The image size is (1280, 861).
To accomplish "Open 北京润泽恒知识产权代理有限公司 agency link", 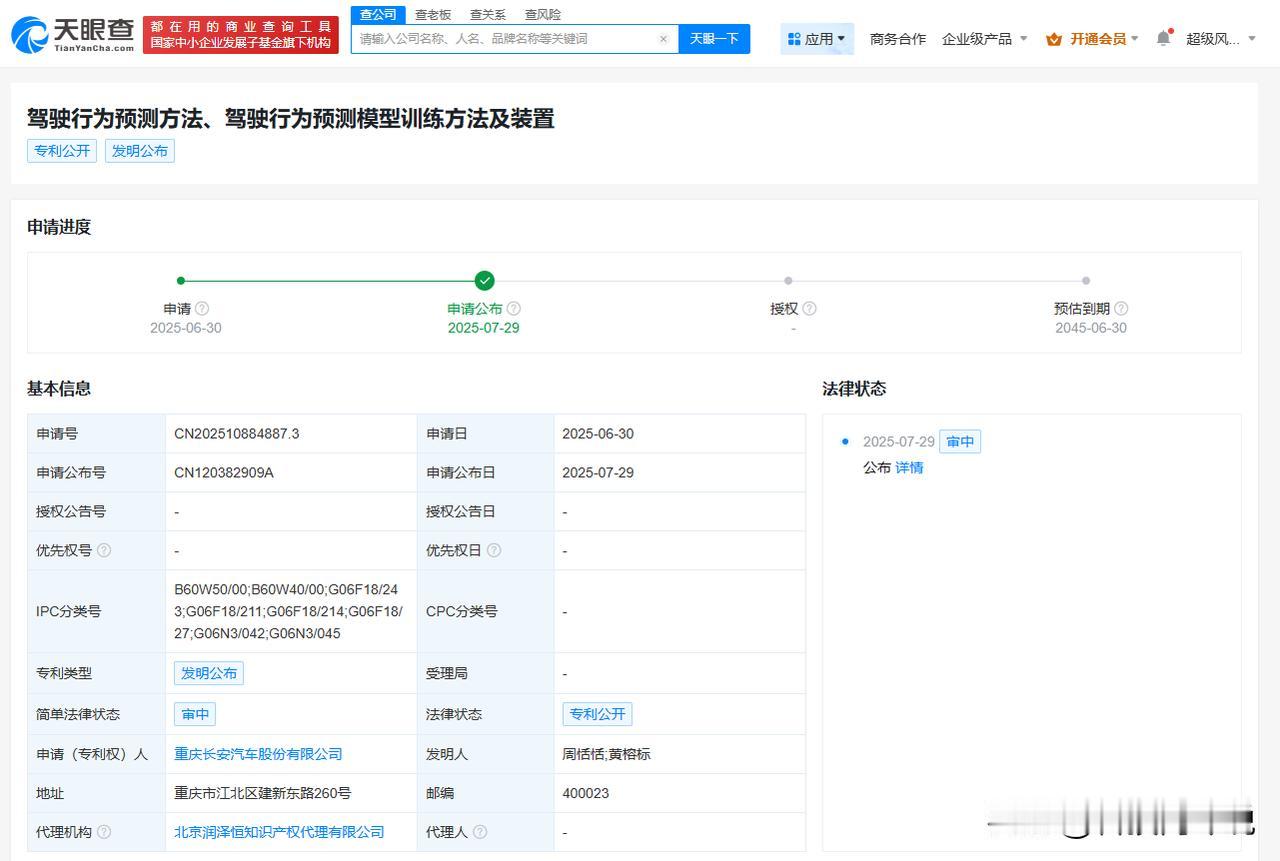I will click(x=279, y=832).
